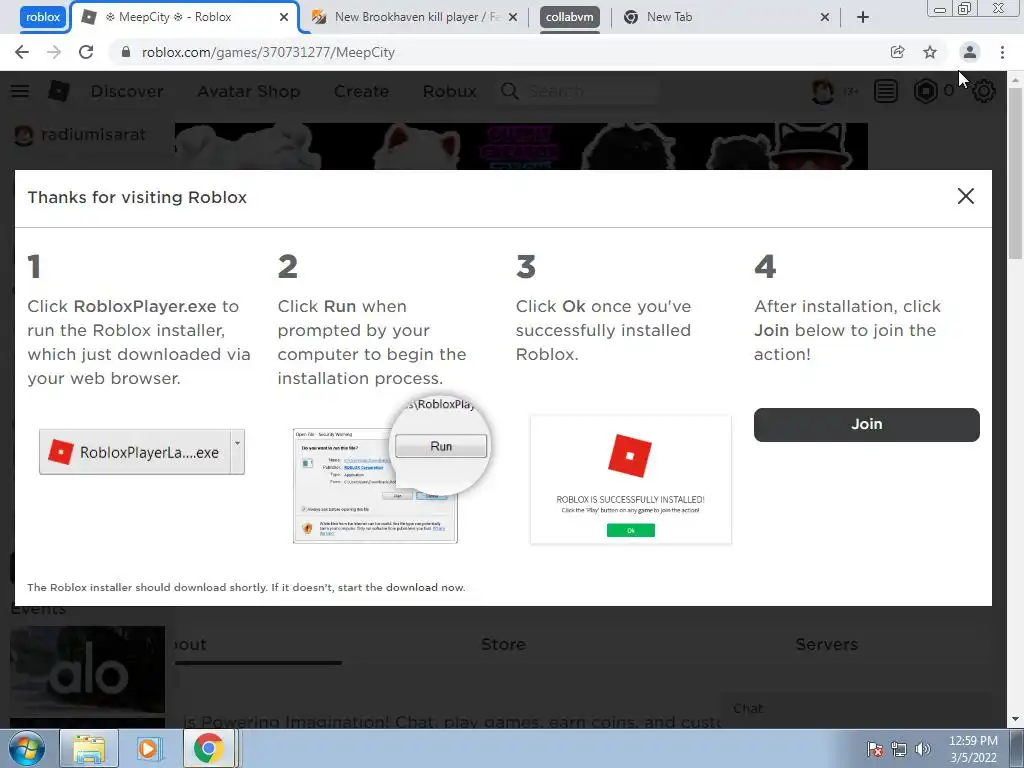Screen dimensions: 1024x768
Task: Open Windows Media Player from the taskbar
Action: pyautogui.click(x=148, y=748)
